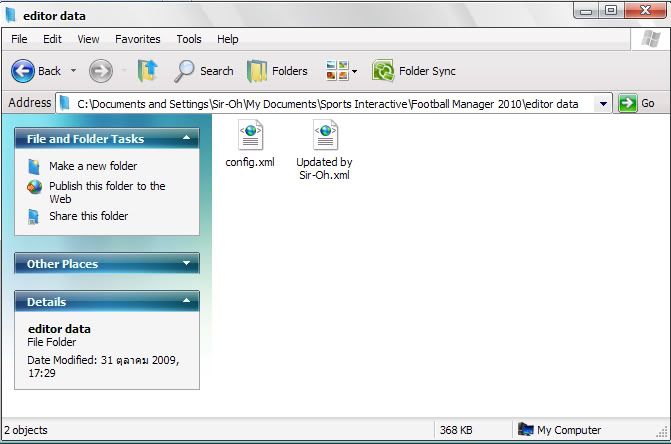
Task: Click the folder icon in Address bar
Action: point(65,103)
